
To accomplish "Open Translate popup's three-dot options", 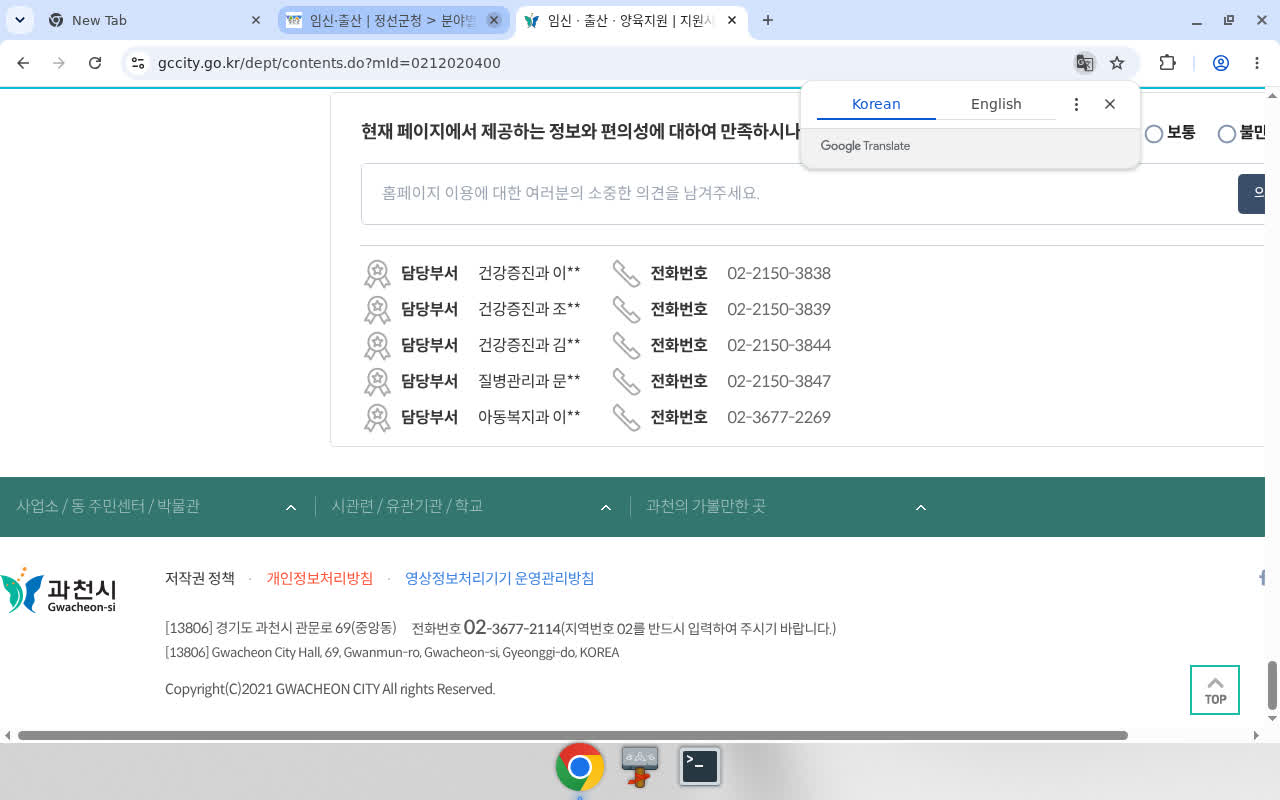I will (1076, 104).
